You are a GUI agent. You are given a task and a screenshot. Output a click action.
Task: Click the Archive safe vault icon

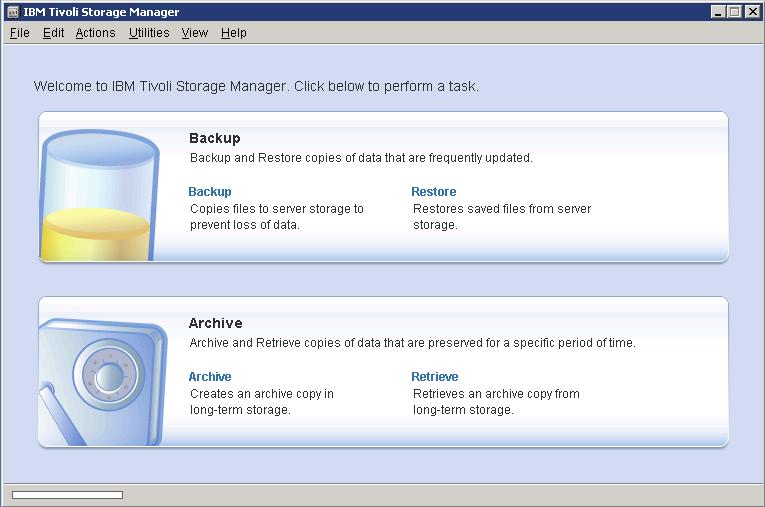(102, 382)
